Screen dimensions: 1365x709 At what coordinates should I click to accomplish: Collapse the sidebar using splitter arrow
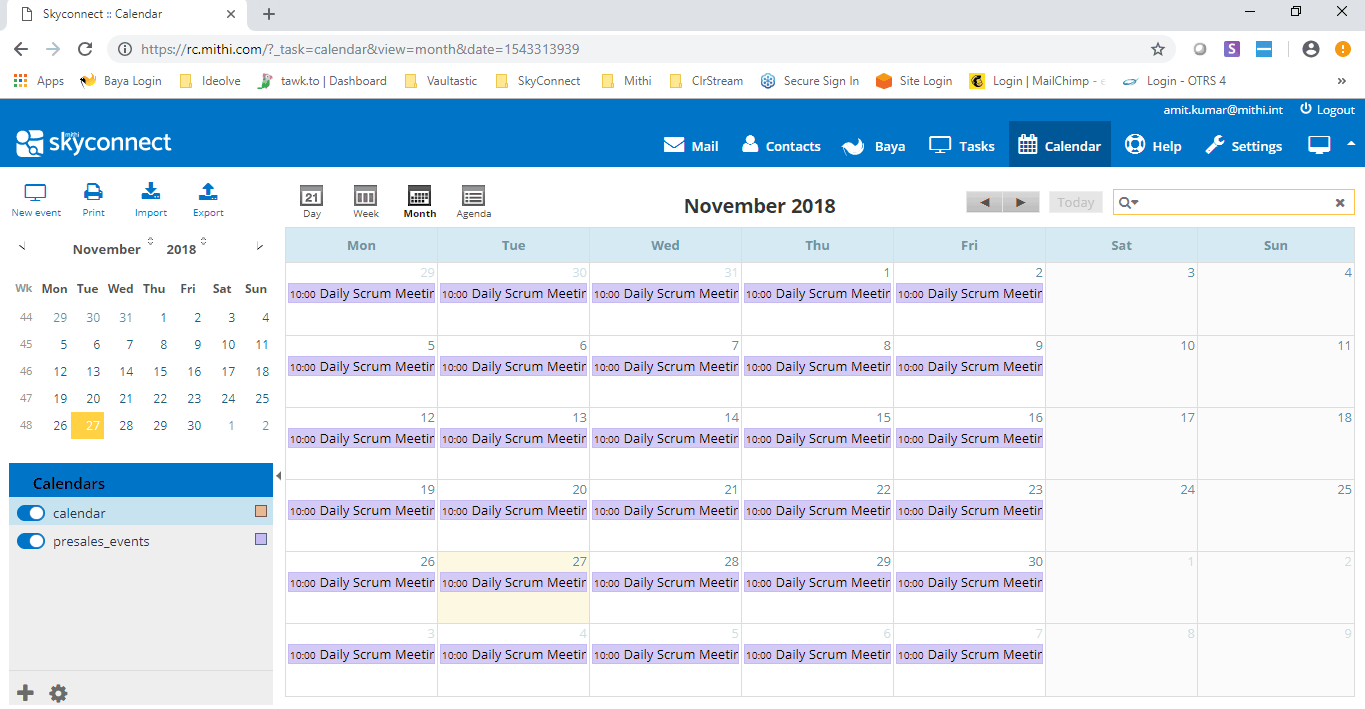(278, 476)
